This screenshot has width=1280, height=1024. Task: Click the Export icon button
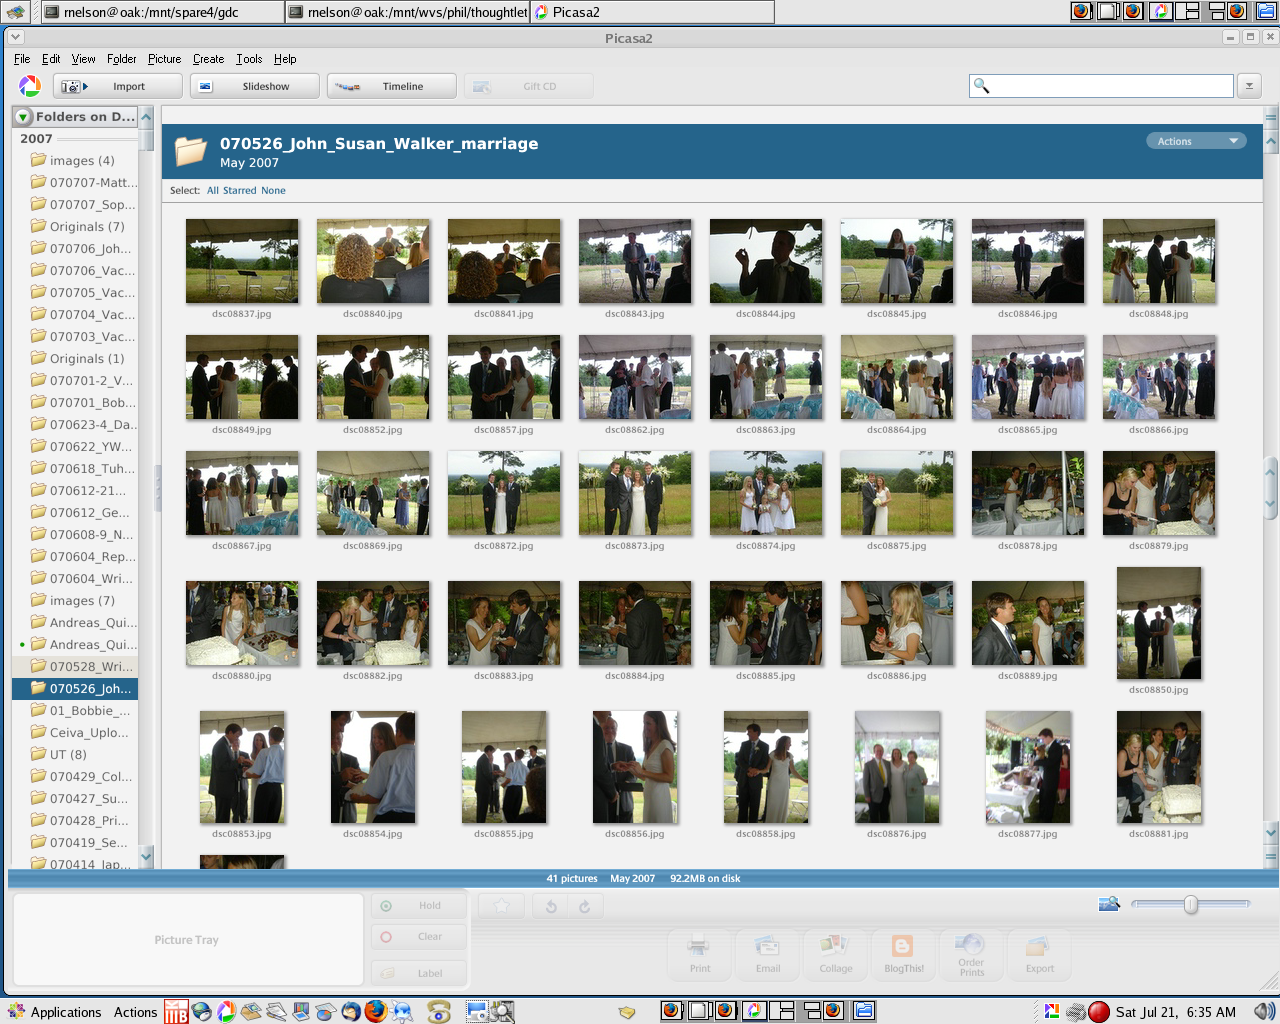[1039, 954]
